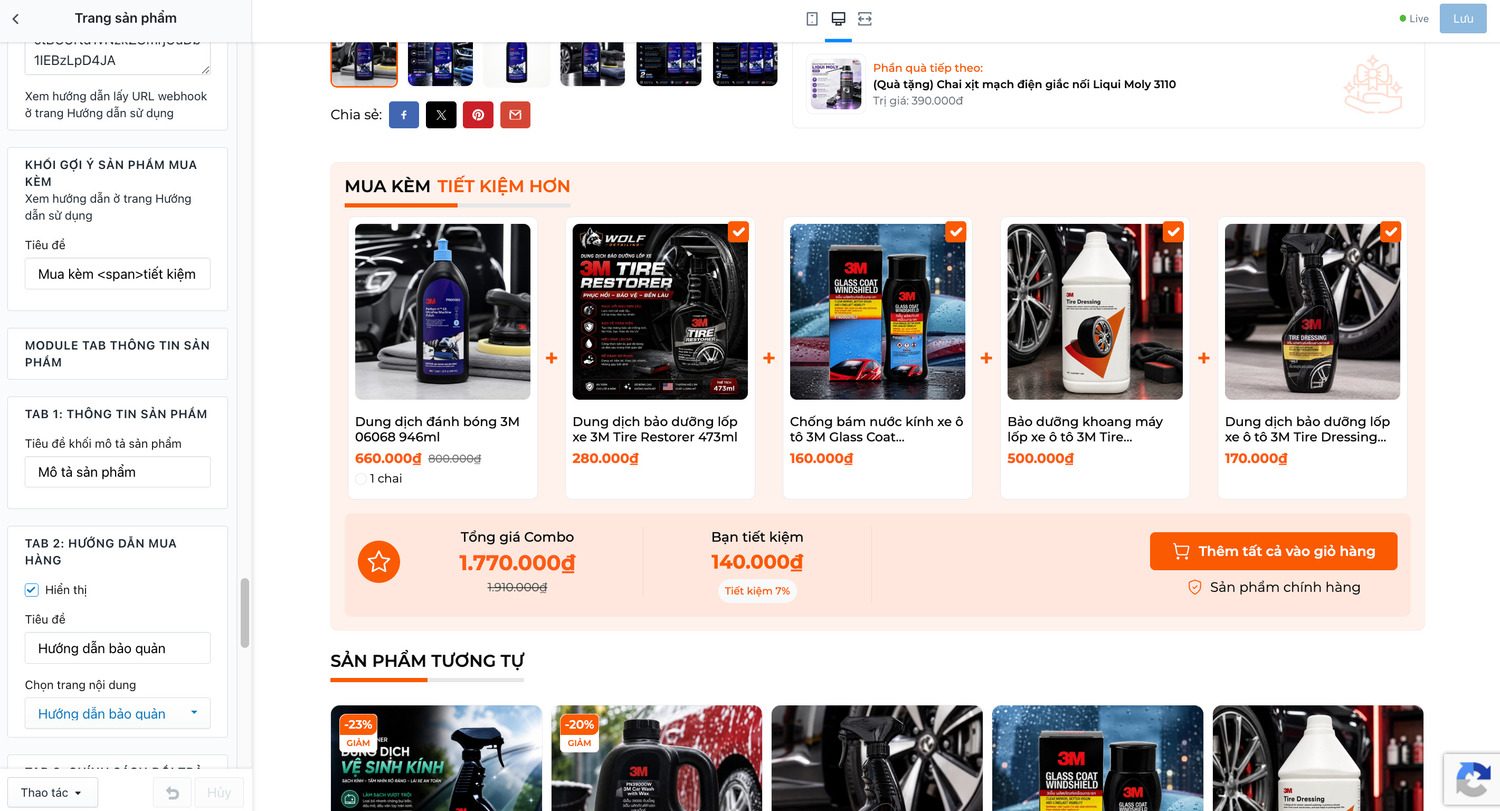Click the white Tire Dressing jug combo image

pos(1095,312)
